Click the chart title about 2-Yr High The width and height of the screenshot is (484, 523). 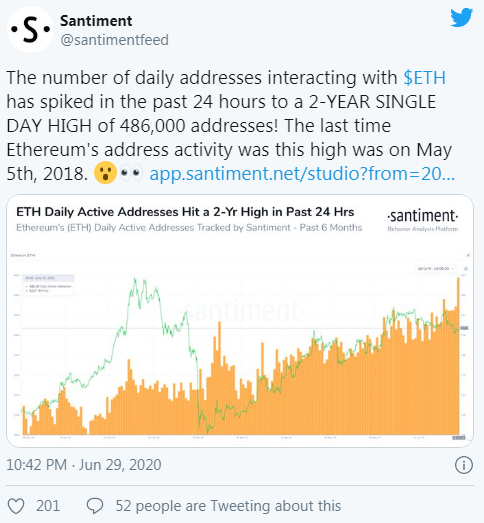[185, 212]
